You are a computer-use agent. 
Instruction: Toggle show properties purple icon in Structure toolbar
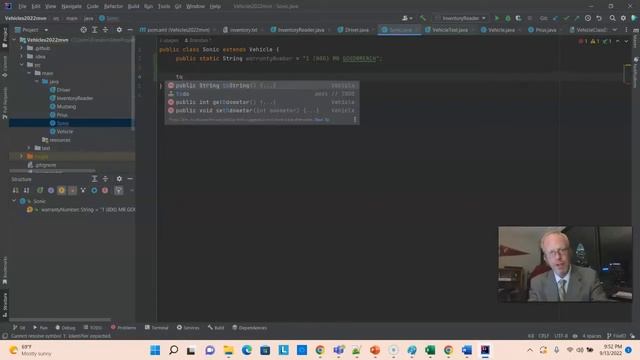[x=51, y=190]
